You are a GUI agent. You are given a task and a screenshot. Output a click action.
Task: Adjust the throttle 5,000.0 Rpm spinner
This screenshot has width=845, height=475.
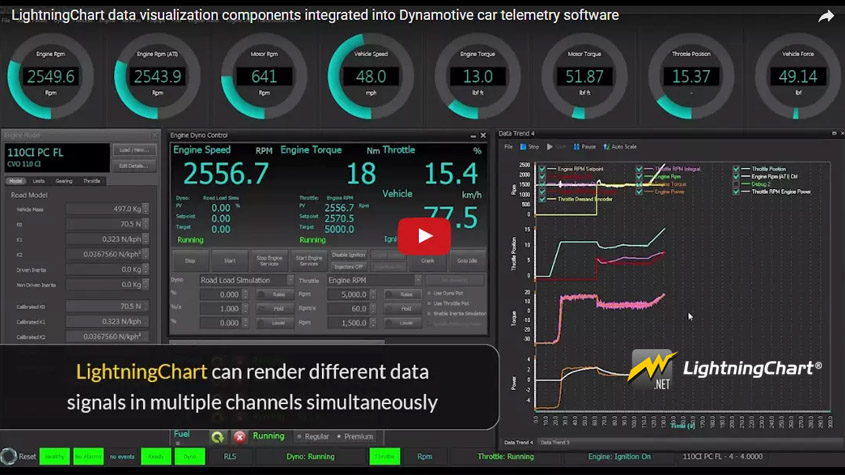[x=373, y=294]
